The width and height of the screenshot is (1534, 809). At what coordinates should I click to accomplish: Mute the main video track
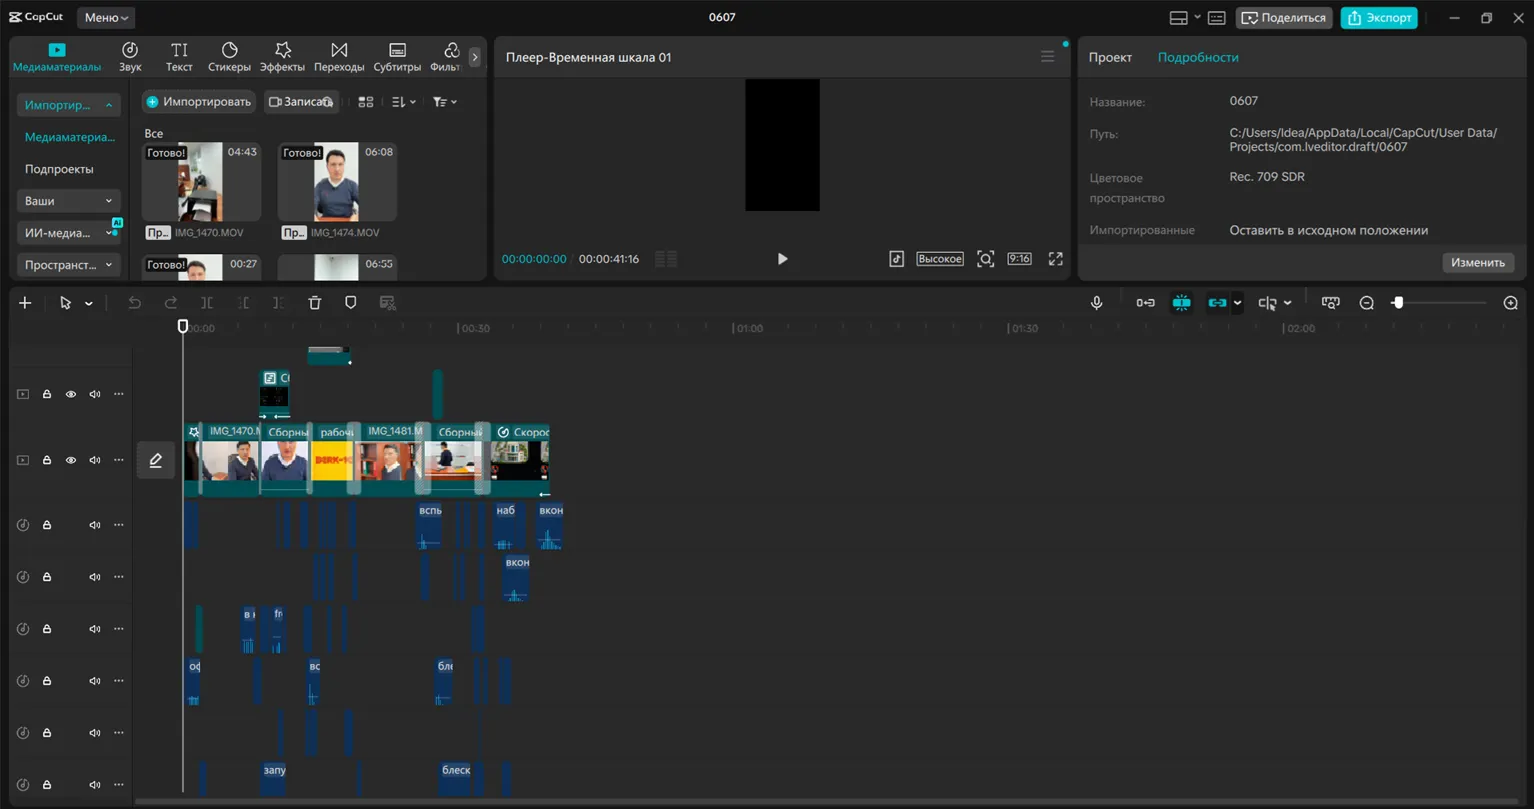coord(95,460)
